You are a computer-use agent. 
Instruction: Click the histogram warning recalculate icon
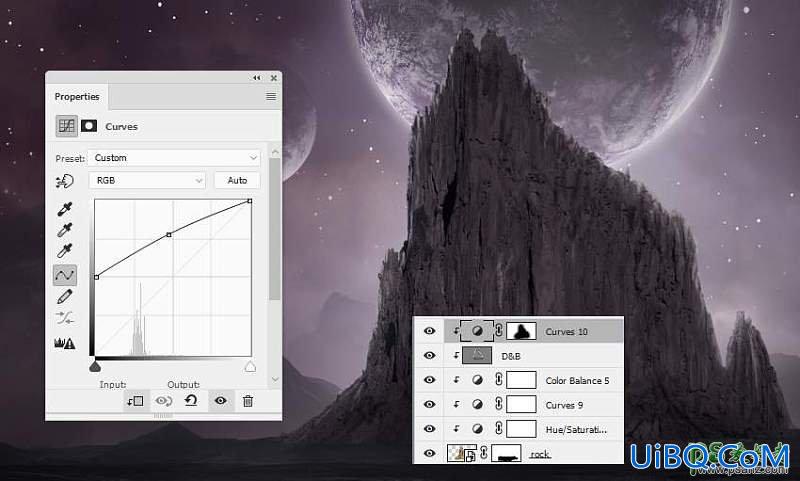tap(65, 343)
